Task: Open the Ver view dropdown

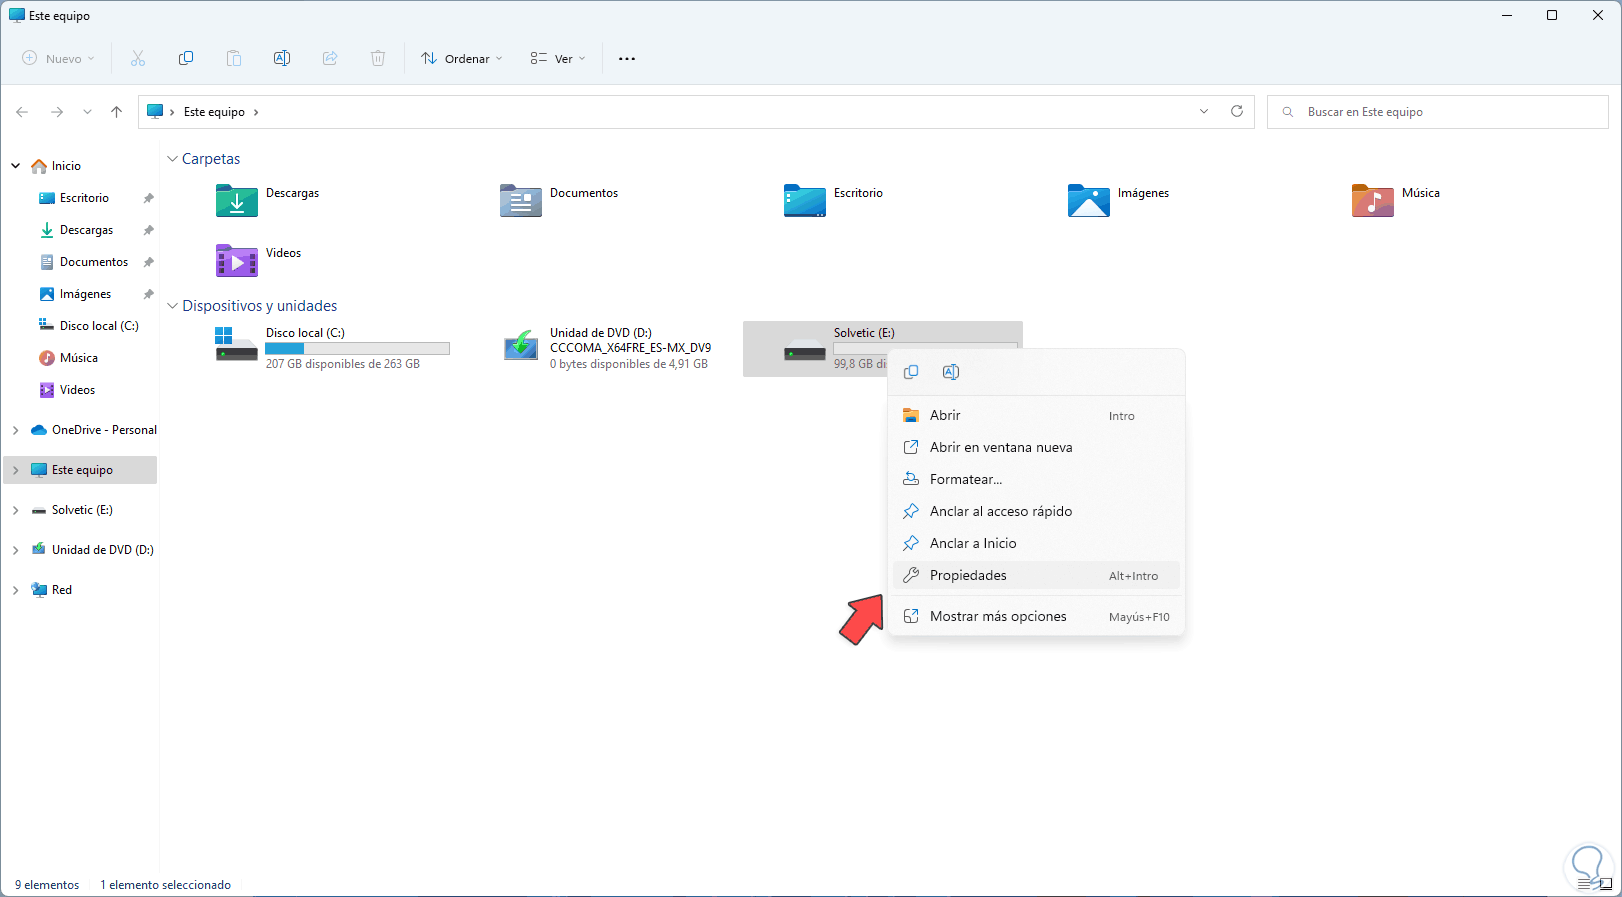Action: click(x=558, y=59)
